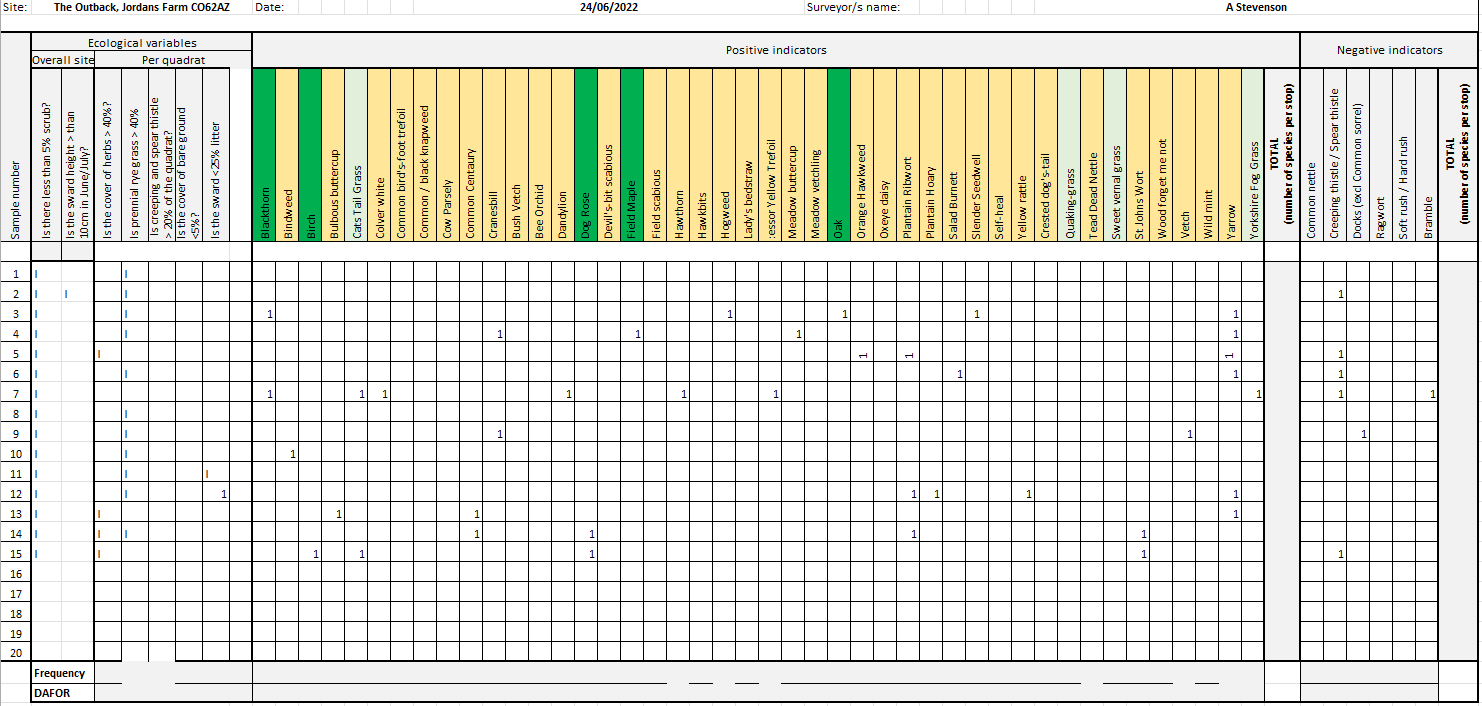Select sample number 20 row label

[x=15, y=653]
